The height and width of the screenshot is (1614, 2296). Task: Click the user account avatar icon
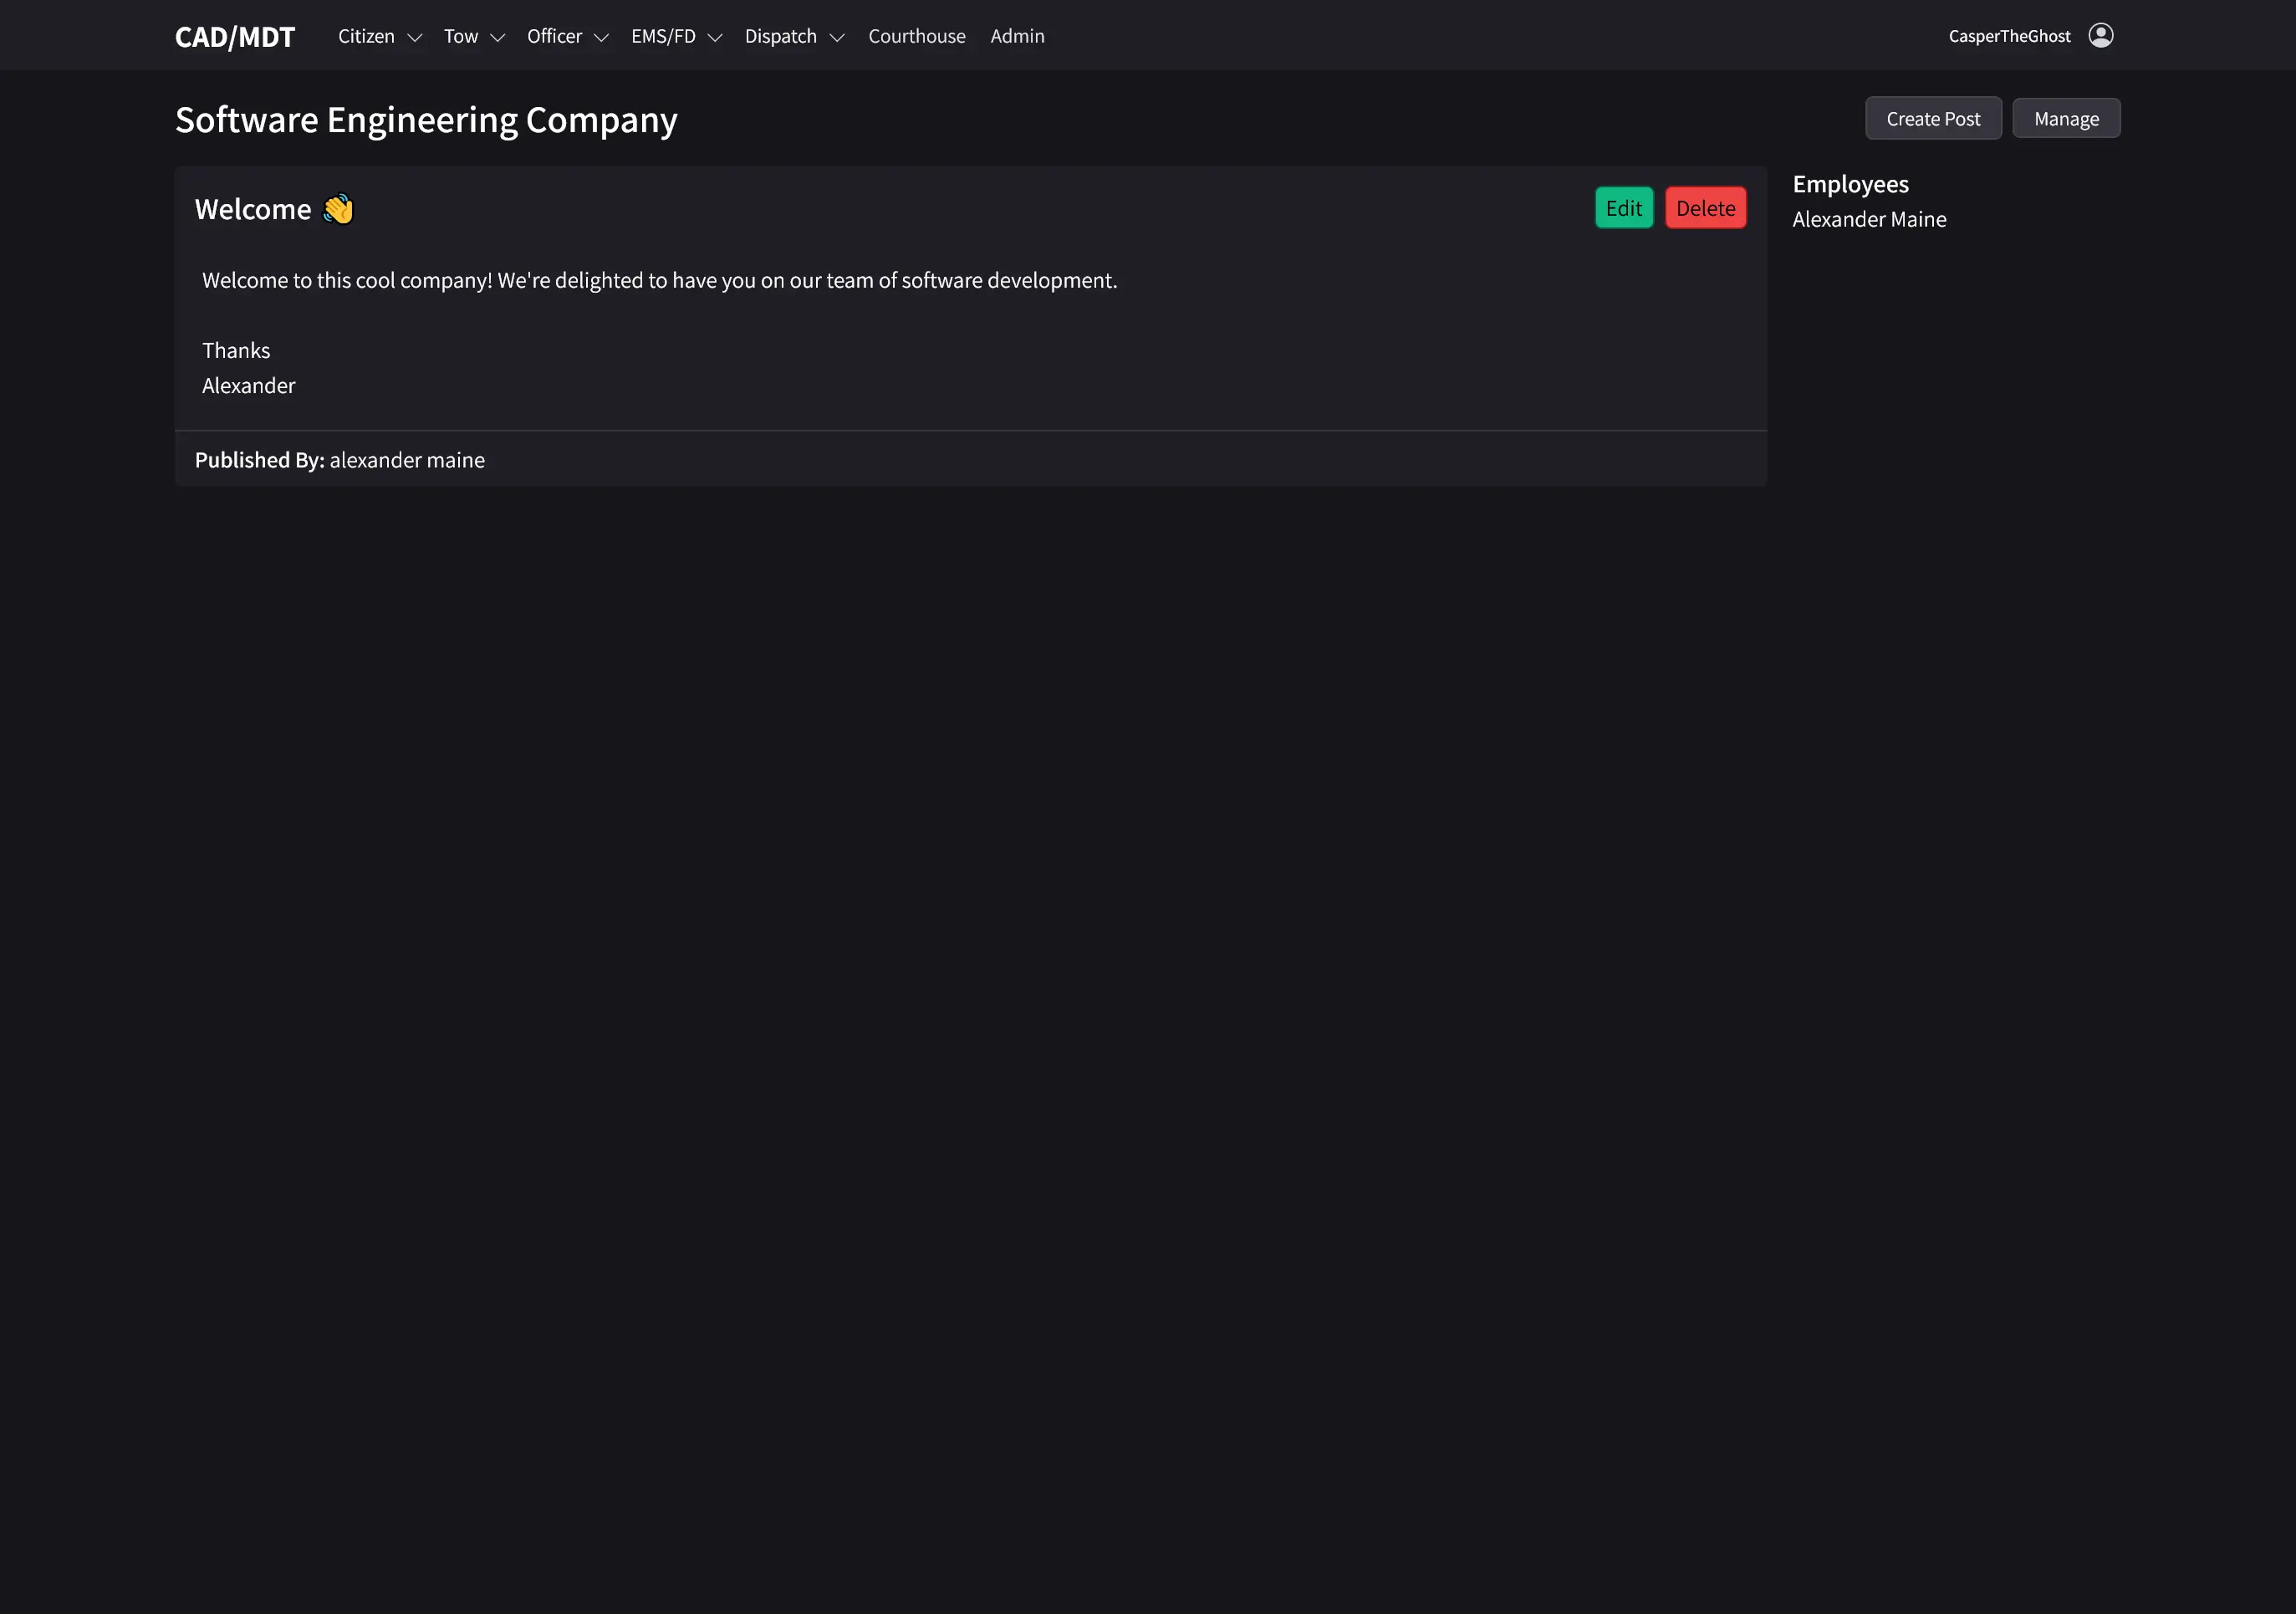(x=2100, y=36)
